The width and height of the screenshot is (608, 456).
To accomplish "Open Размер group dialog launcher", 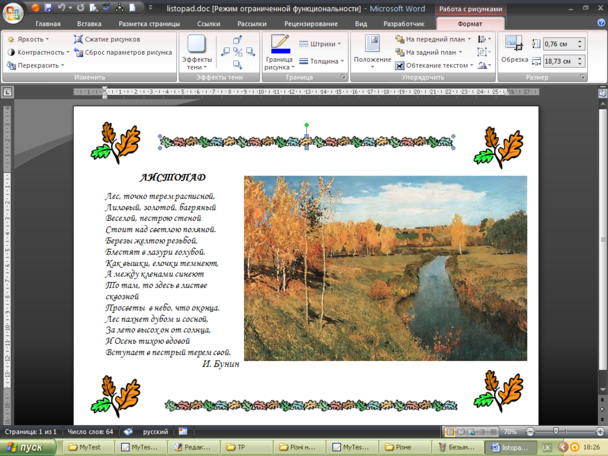I will (x=582, y=77).
